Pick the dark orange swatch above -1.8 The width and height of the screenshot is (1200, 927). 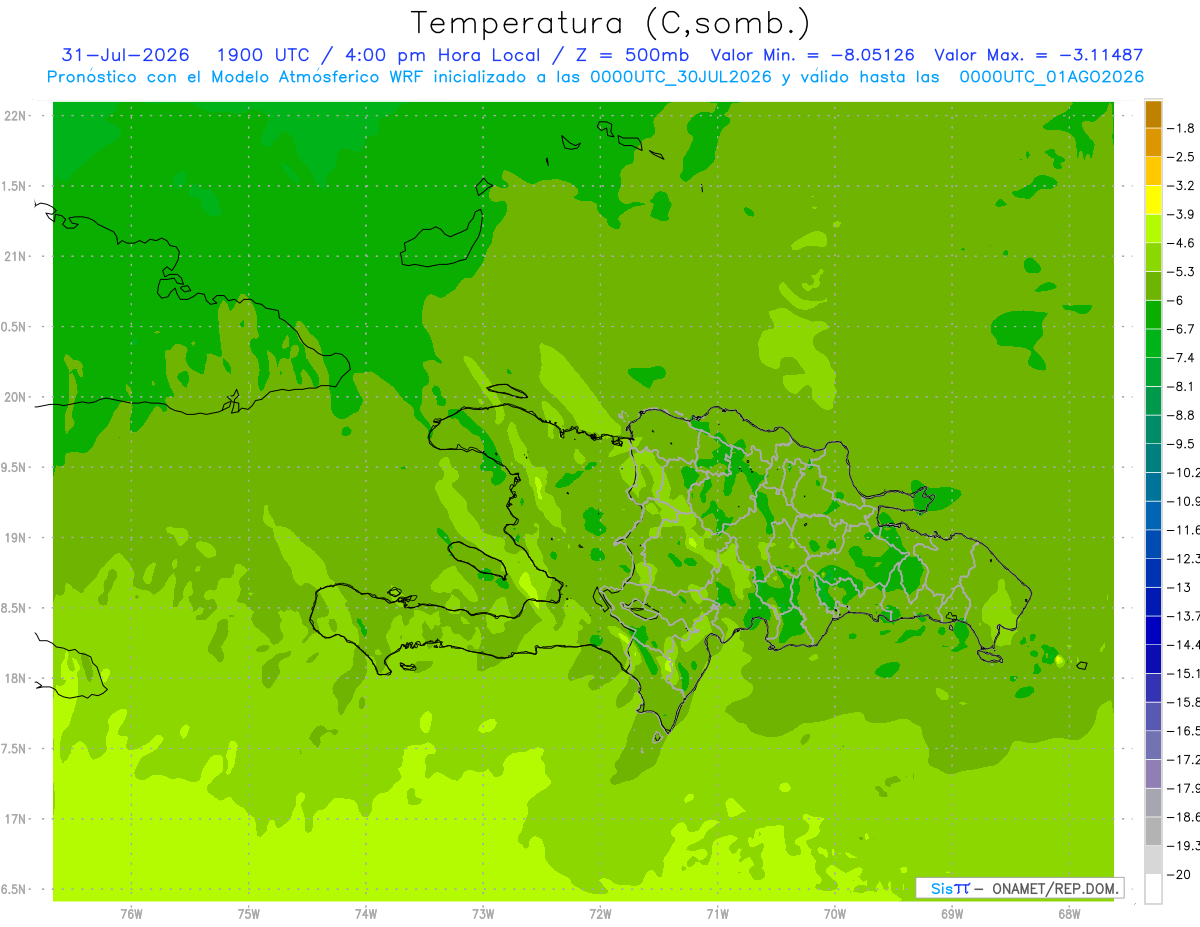click(x=1153, y=114)
